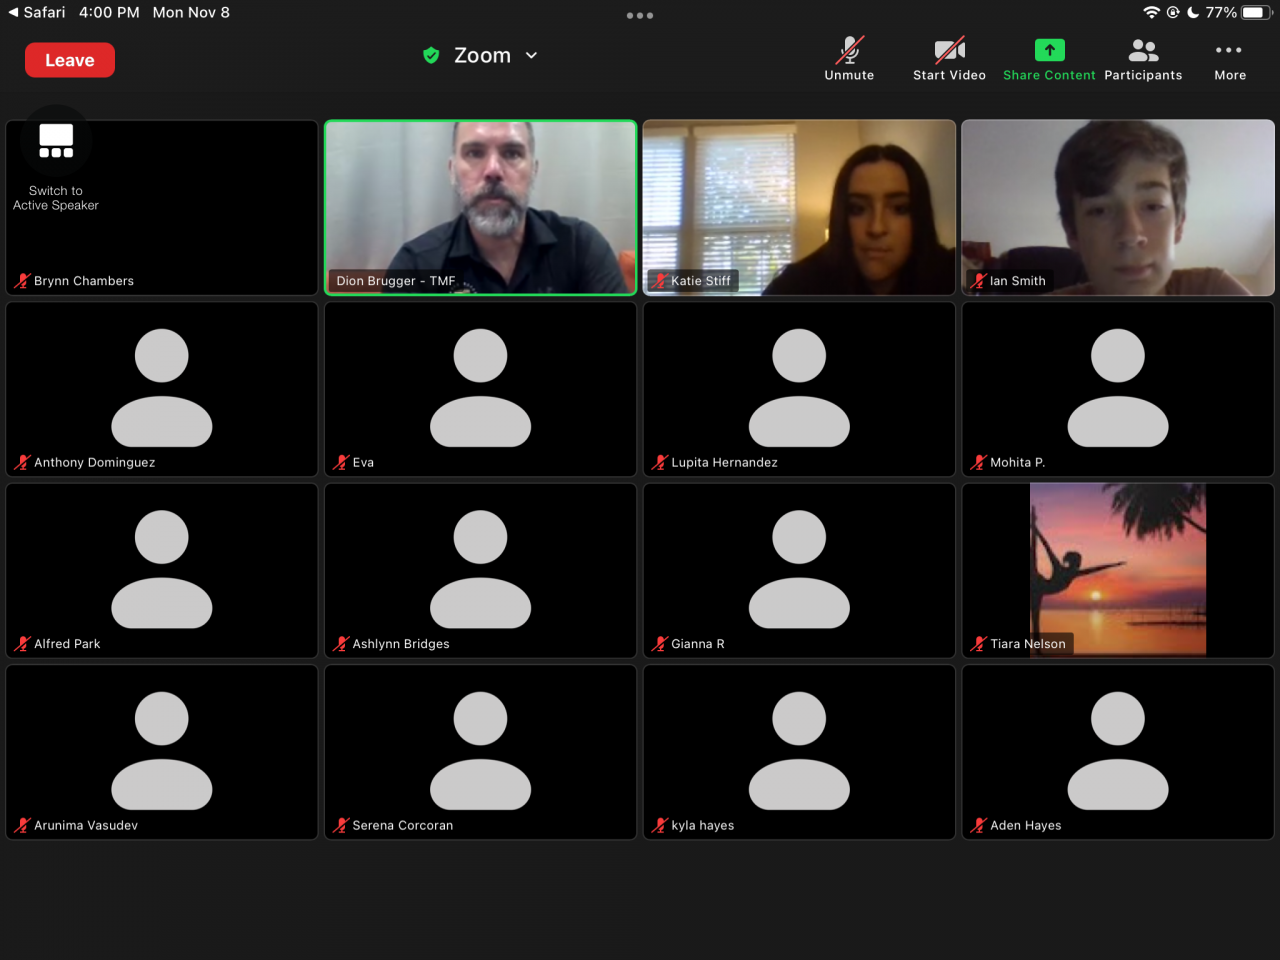Click the Serena Corcoran name label
Screen dimensions: 1280x960
pos(403,826)
